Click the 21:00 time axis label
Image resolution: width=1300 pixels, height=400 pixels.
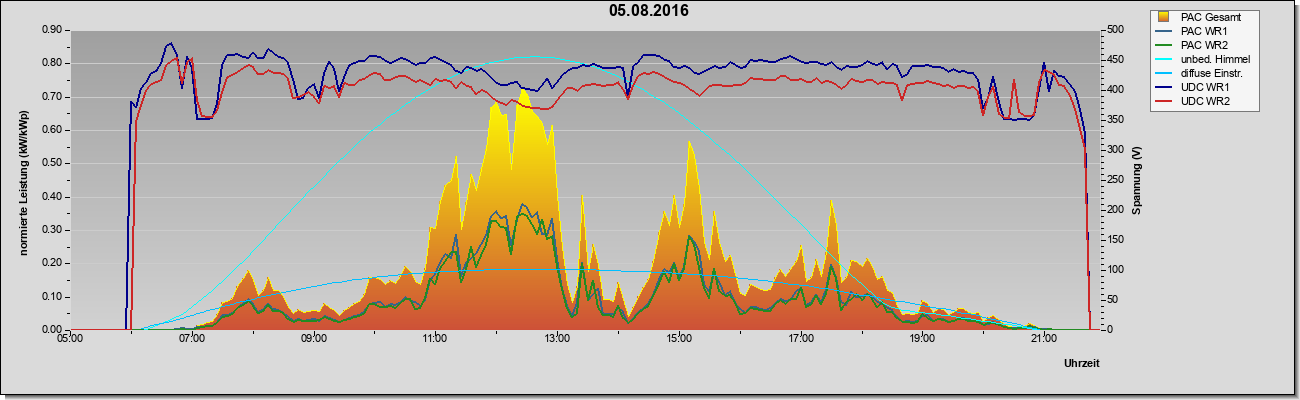click(1043, 340)
